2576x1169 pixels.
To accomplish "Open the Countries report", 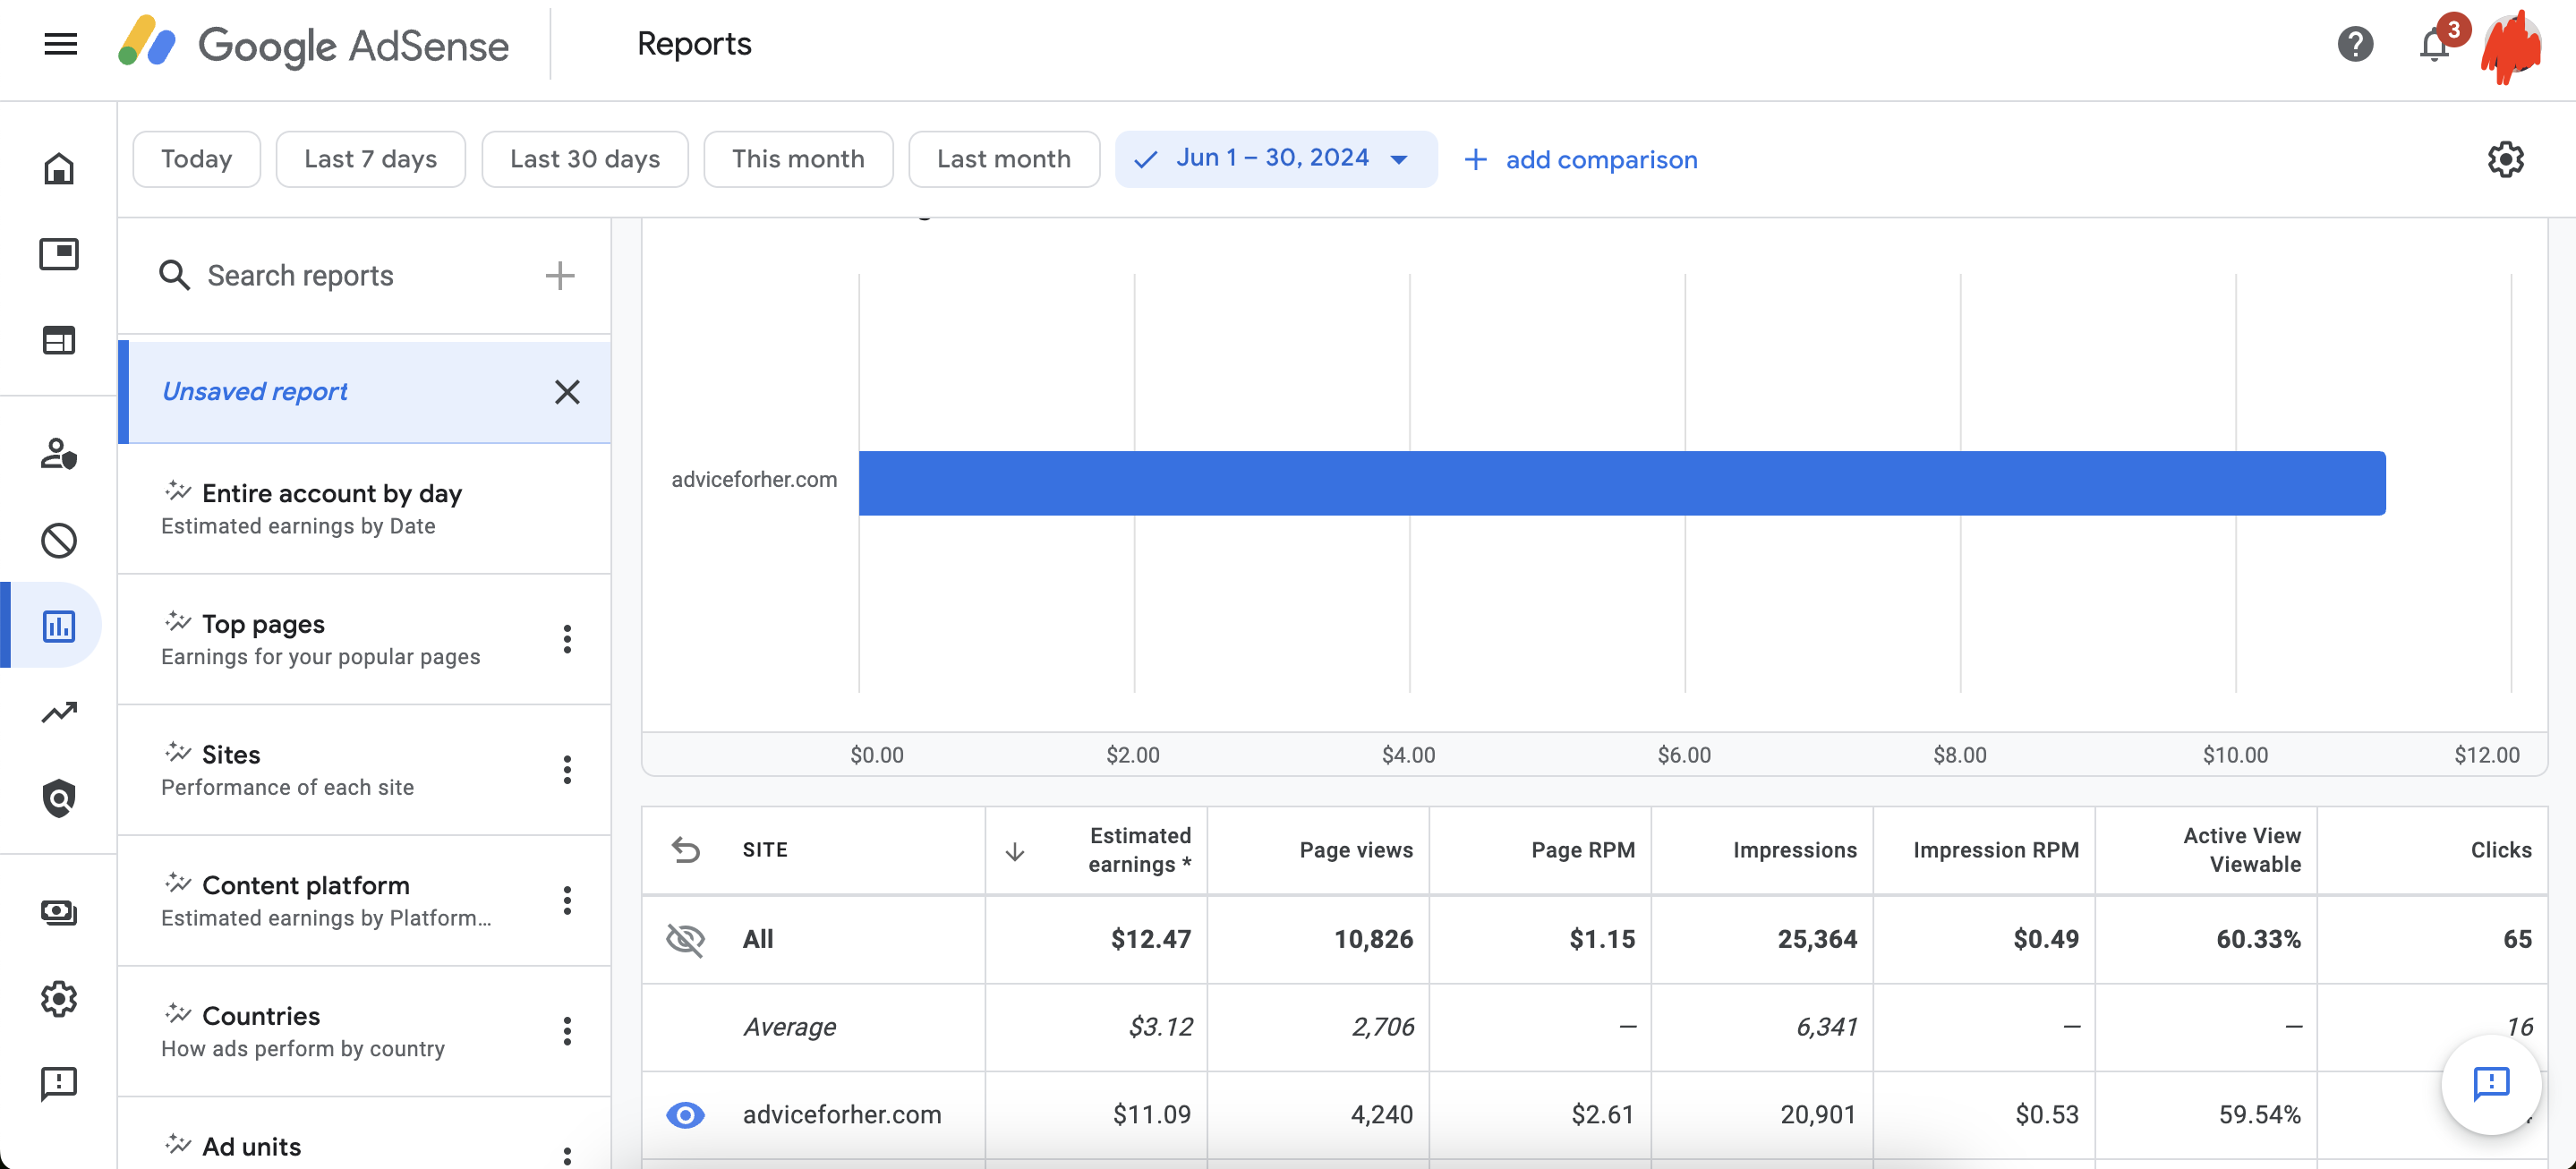I will point(364,1031).
